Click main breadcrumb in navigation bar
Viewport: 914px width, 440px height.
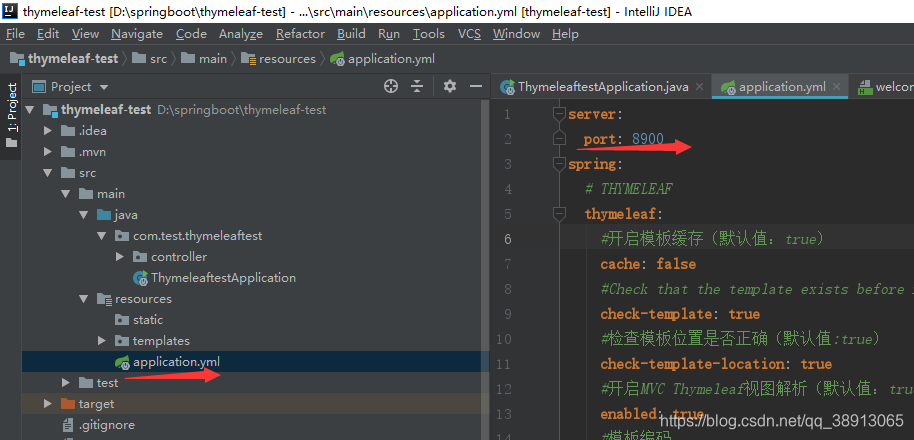pyautogui.click(x=204, y=59)
